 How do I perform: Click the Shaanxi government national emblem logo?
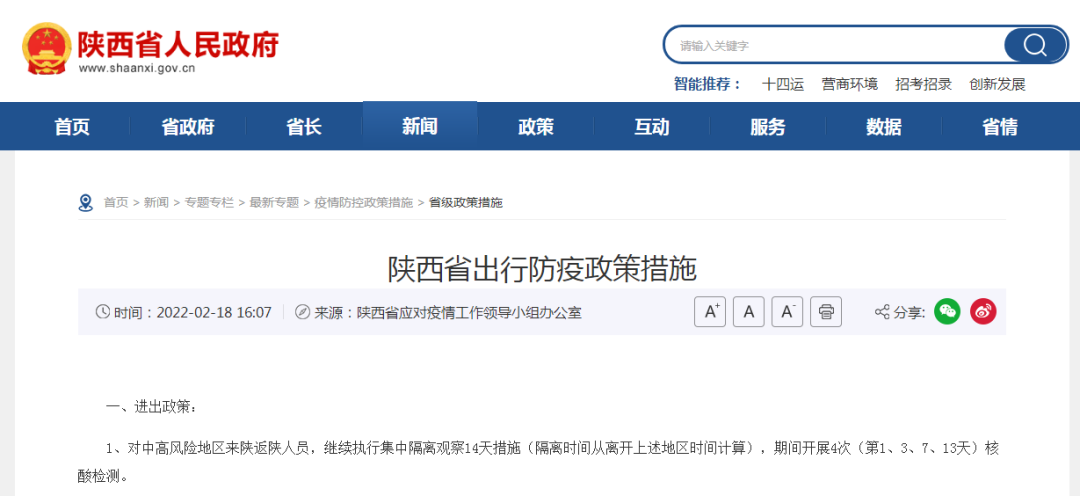click(46, 48)
